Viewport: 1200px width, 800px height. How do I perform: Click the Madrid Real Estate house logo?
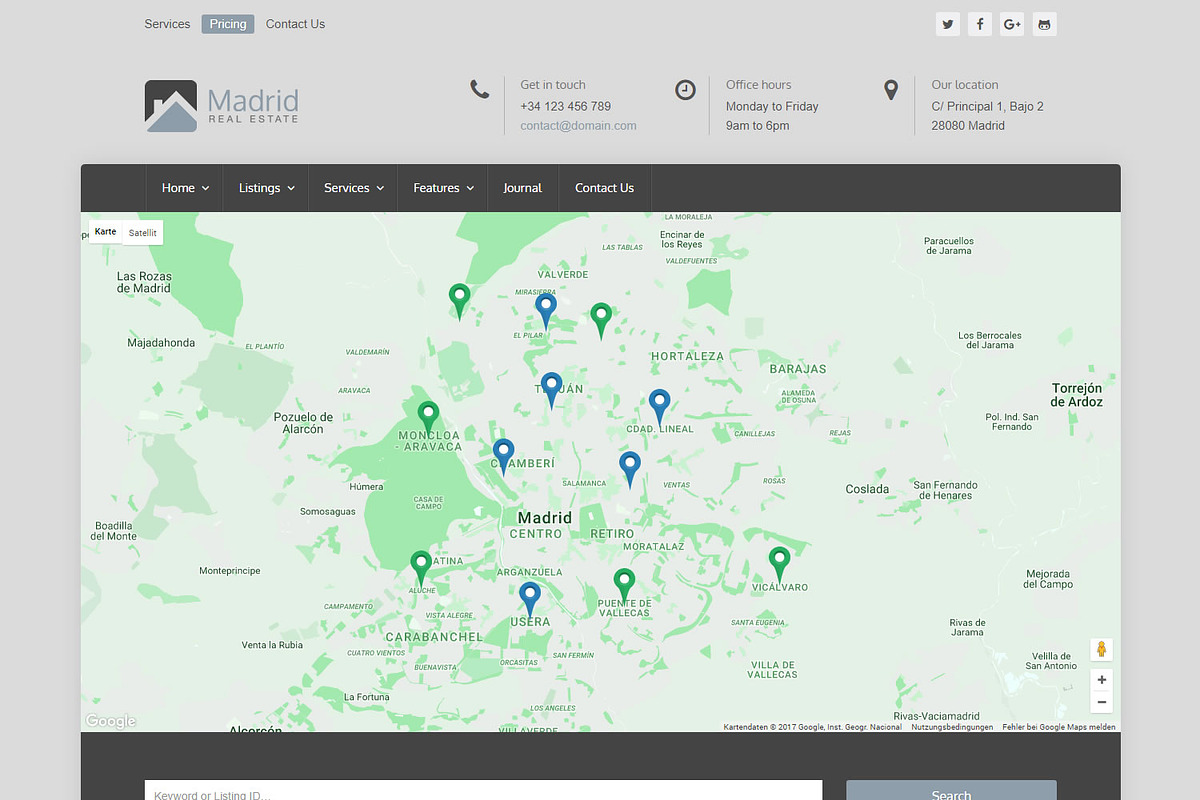coord(171,106)
